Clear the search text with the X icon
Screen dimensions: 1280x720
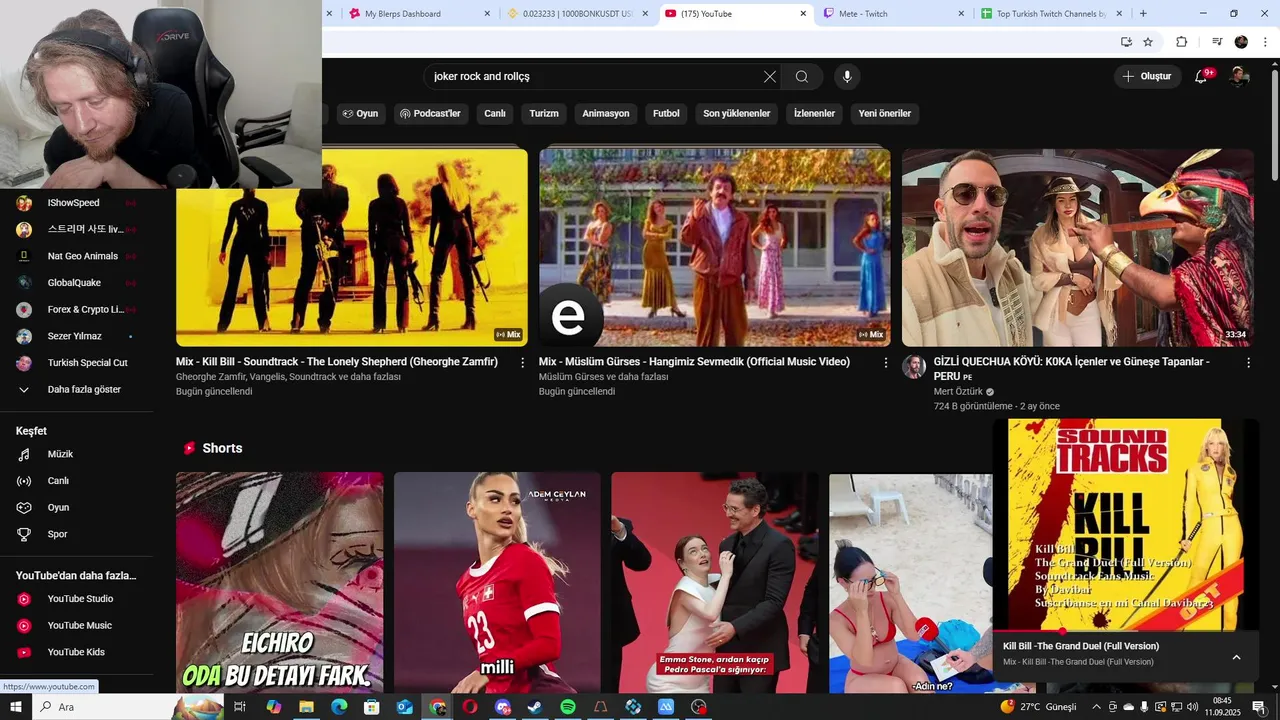(x=770, y=77)
